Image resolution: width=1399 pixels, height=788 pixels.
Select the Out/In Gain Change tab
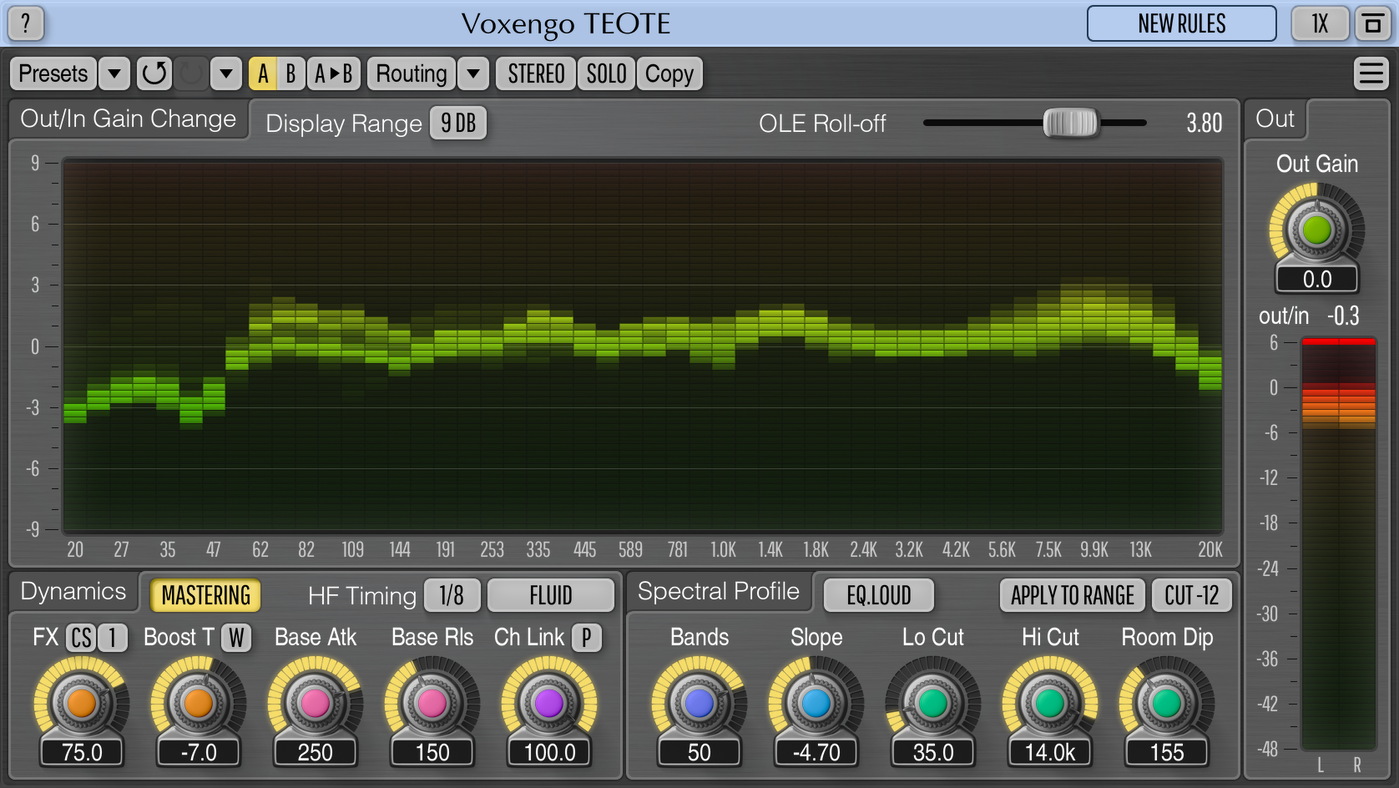pyautogui.click(x=128, y=119)
